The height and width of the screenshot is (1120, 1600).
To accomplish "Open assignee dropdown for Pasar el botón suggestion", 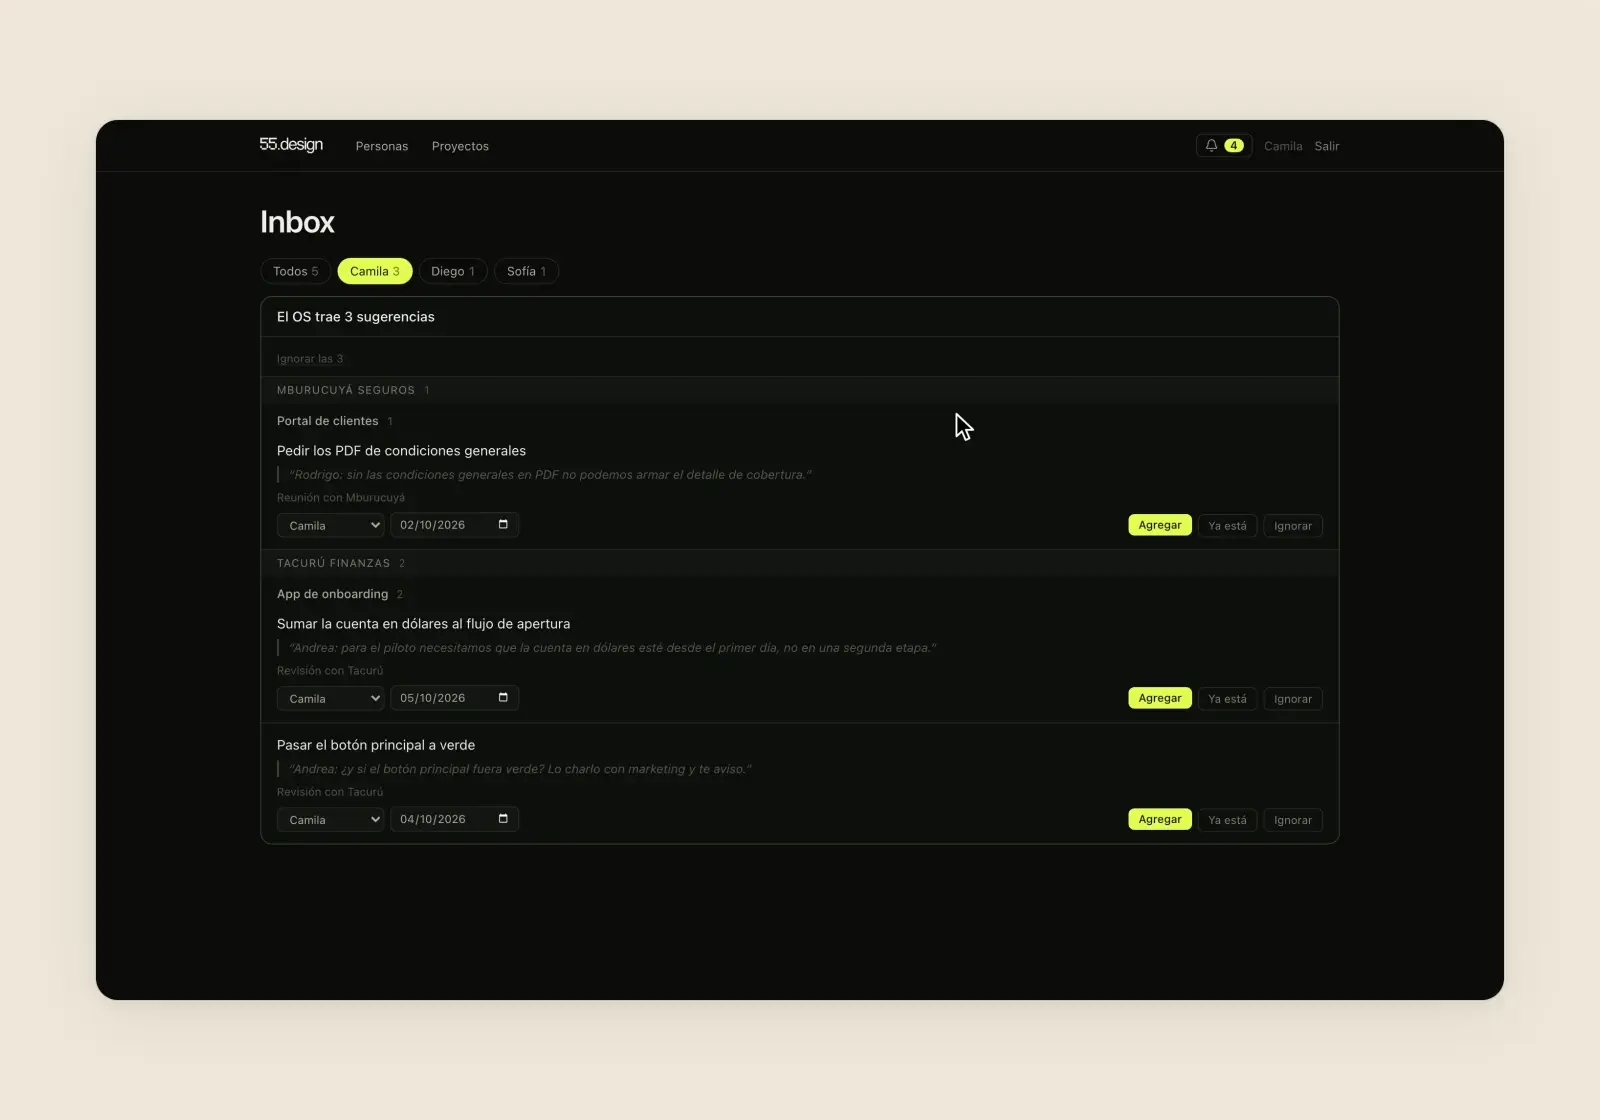I will [x=331, y=819].
